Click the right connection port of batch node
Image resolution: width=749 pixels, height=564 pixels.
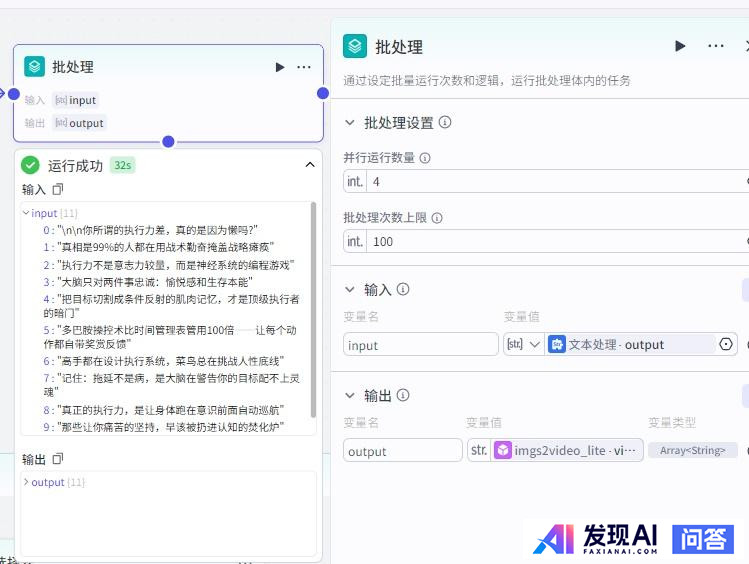[323, 93]
